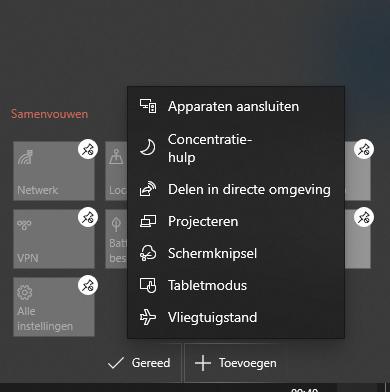Click the Gereed done button

click(139, 363)
